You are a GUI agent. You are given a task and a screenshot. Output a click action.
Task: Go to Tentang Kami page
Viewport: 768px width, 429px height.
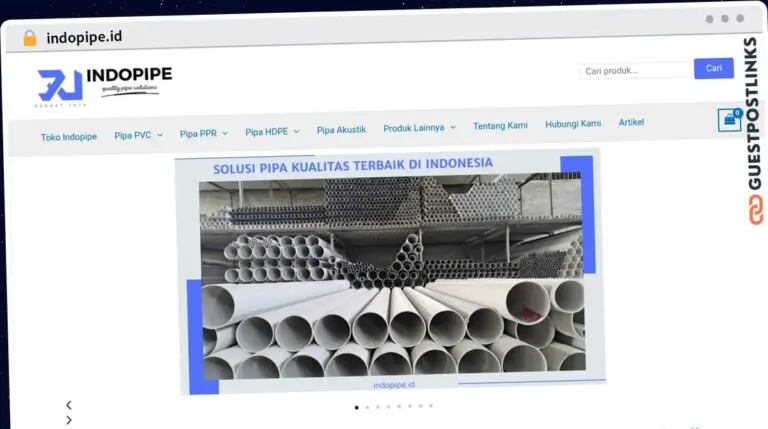coord(500,126)
